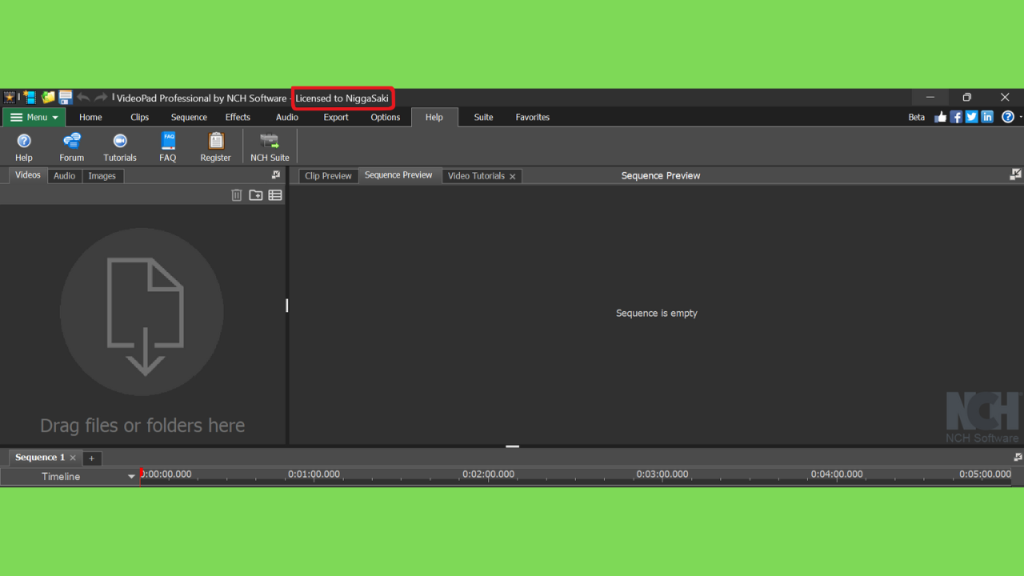Switch the bin to list view

(275, 195)
